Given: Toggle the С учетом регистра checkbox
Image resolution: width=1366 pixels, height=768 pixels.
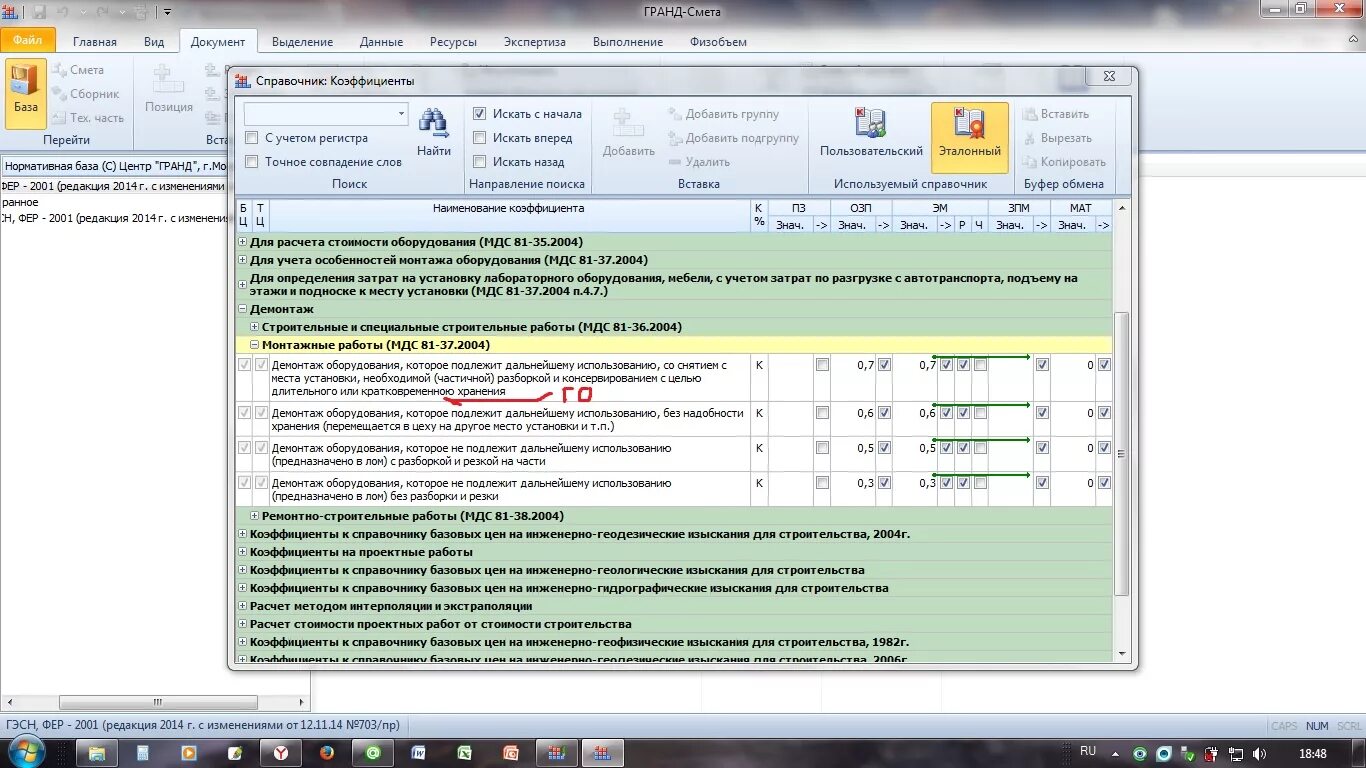Looking at the screenshot, I should (252, 138).
